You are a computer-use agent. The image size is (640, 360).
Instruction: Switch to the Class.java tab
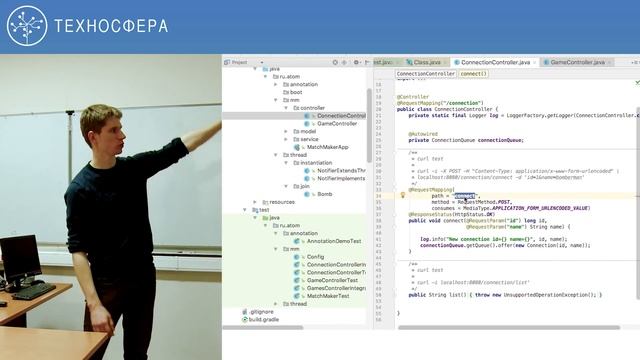pos(427,62)
